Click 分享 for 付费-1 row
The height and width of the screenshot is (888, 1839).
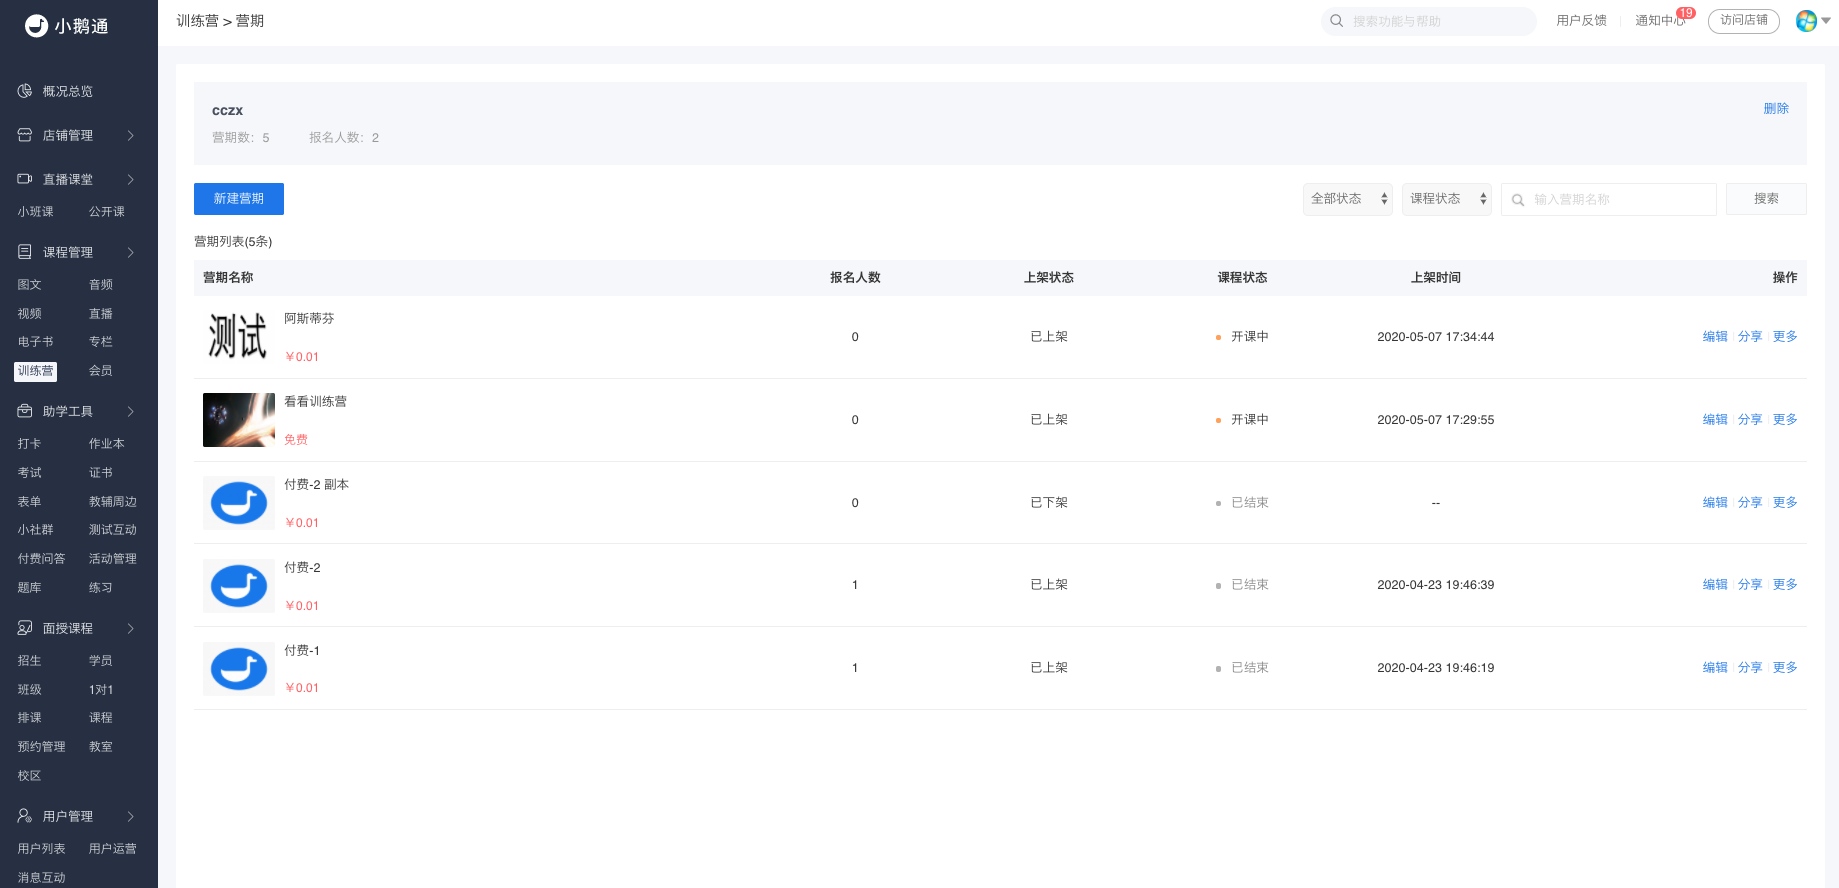(x=1750, y=668)
